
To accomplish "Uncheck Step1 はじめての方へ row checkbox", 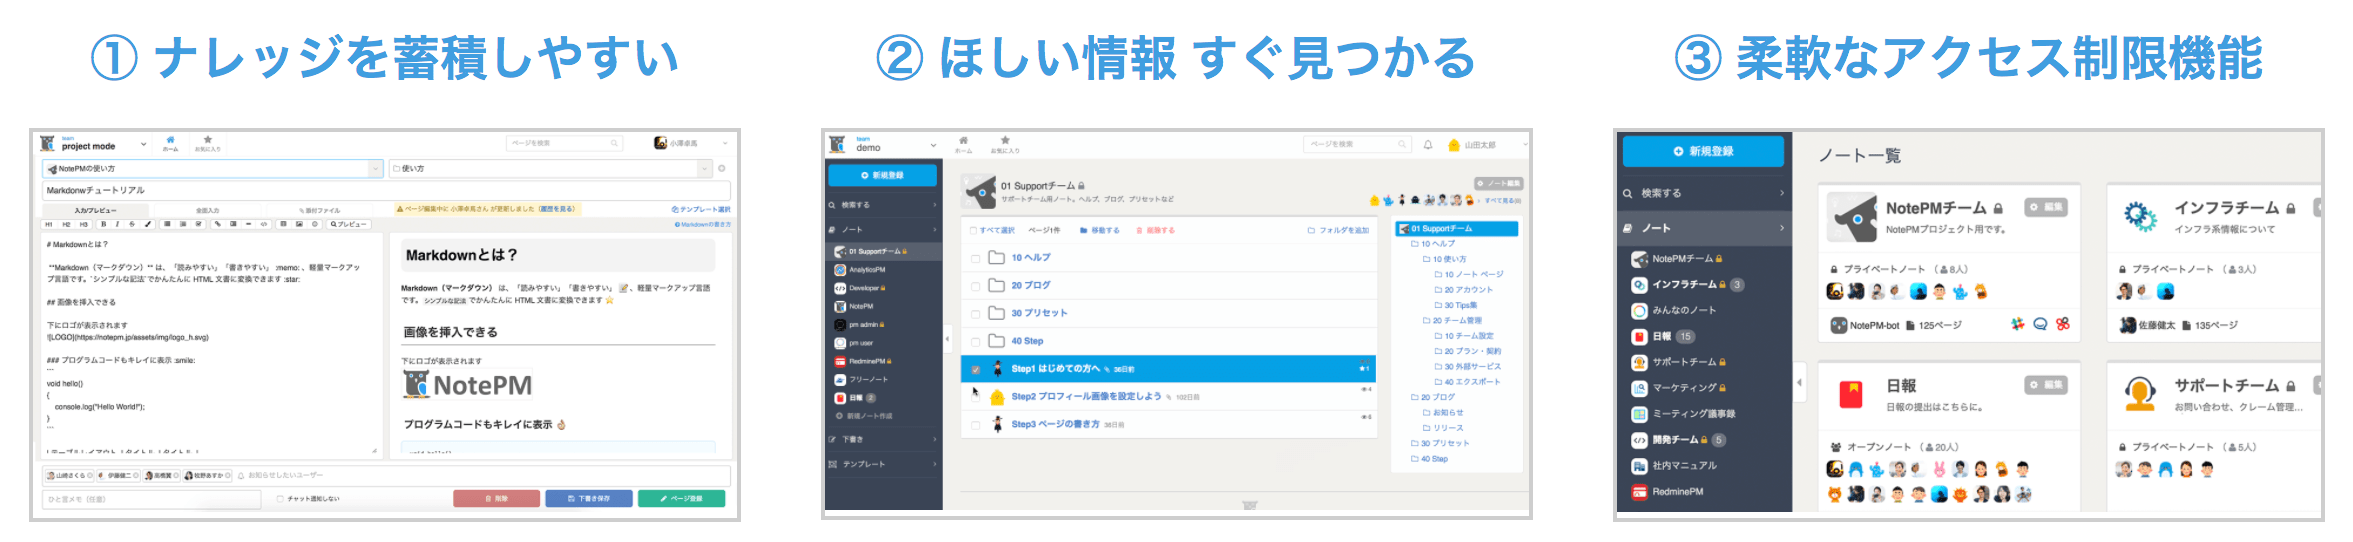I will coord(976,369).
